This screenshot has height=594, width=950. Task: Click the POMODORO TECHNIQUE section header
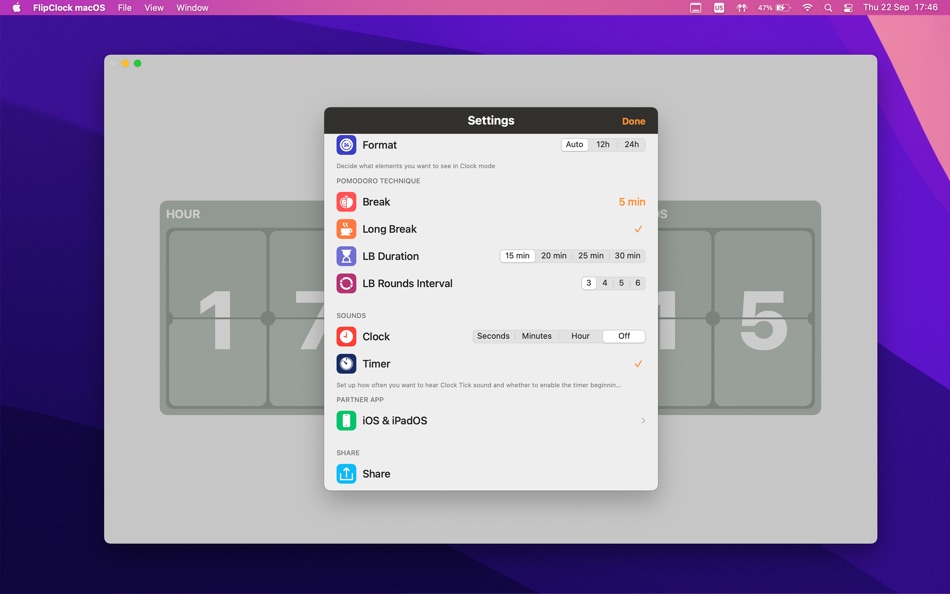(x=378, y=181)
